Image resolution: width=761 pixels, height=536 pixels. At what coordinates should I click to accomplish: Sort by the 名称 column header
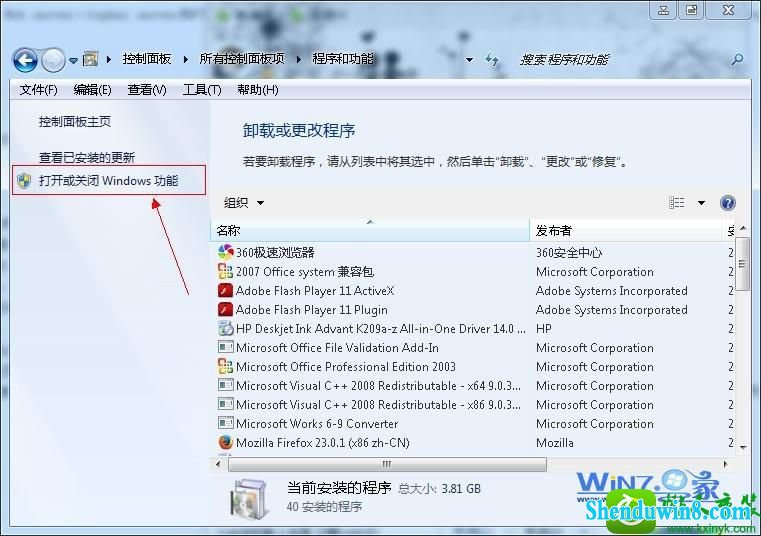point(370,230)
